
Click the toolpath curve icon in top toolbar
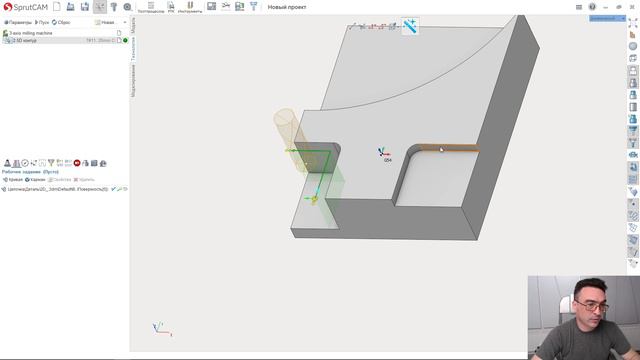(226, 7)
